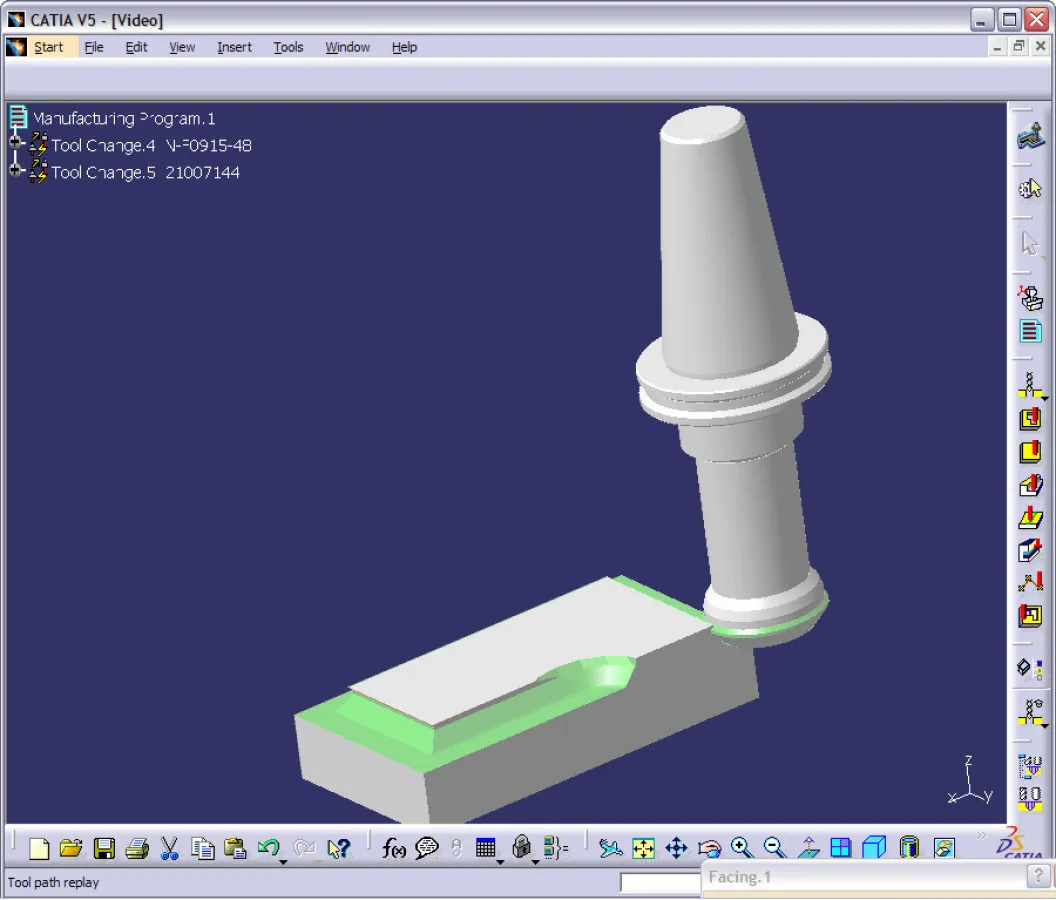Save the current document

103,847
